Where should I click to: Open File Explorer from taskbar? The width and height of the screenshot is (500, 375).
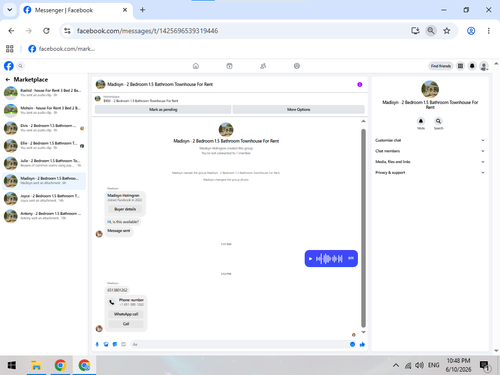[x=36, y=365]
